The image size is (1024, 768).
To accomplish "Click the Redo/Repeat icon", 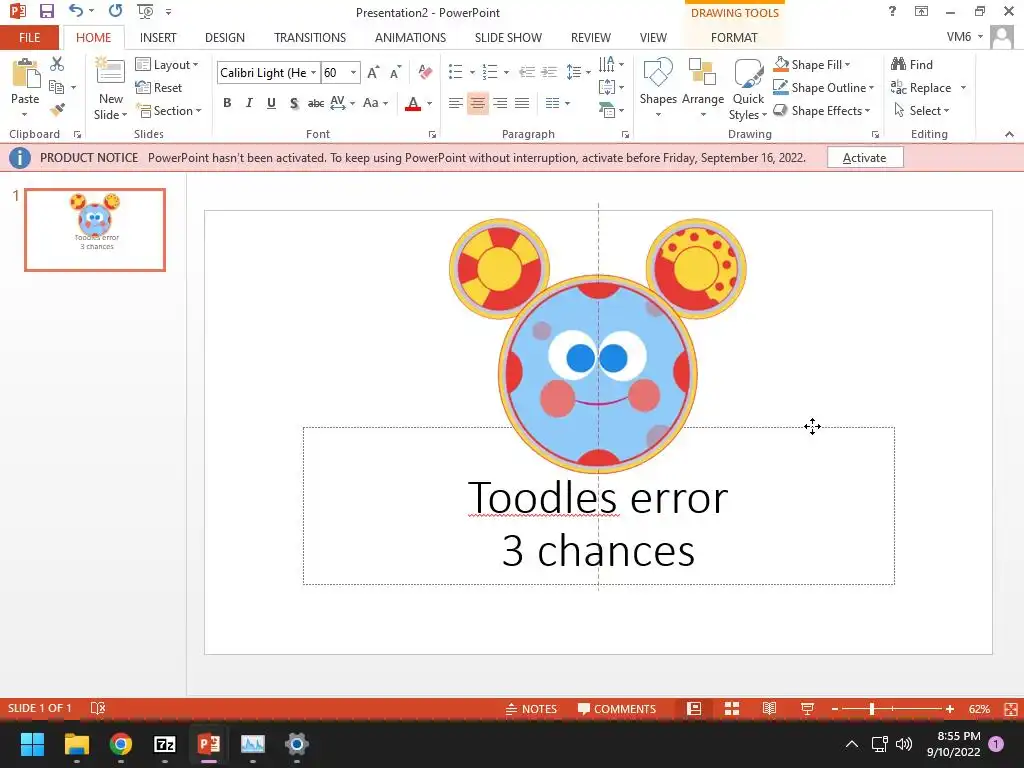I will tap(116, 11).
